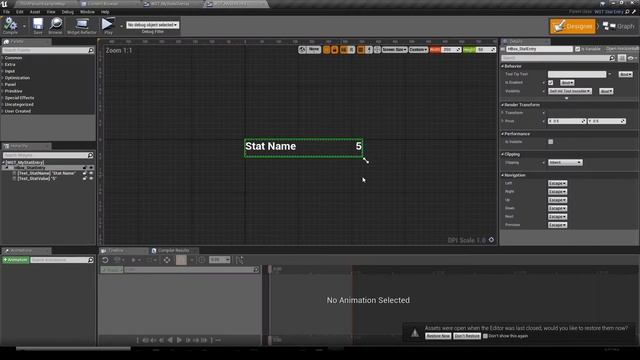Compile the widget blueprint
Screen dimensions: 640x360
pos(10,26)
